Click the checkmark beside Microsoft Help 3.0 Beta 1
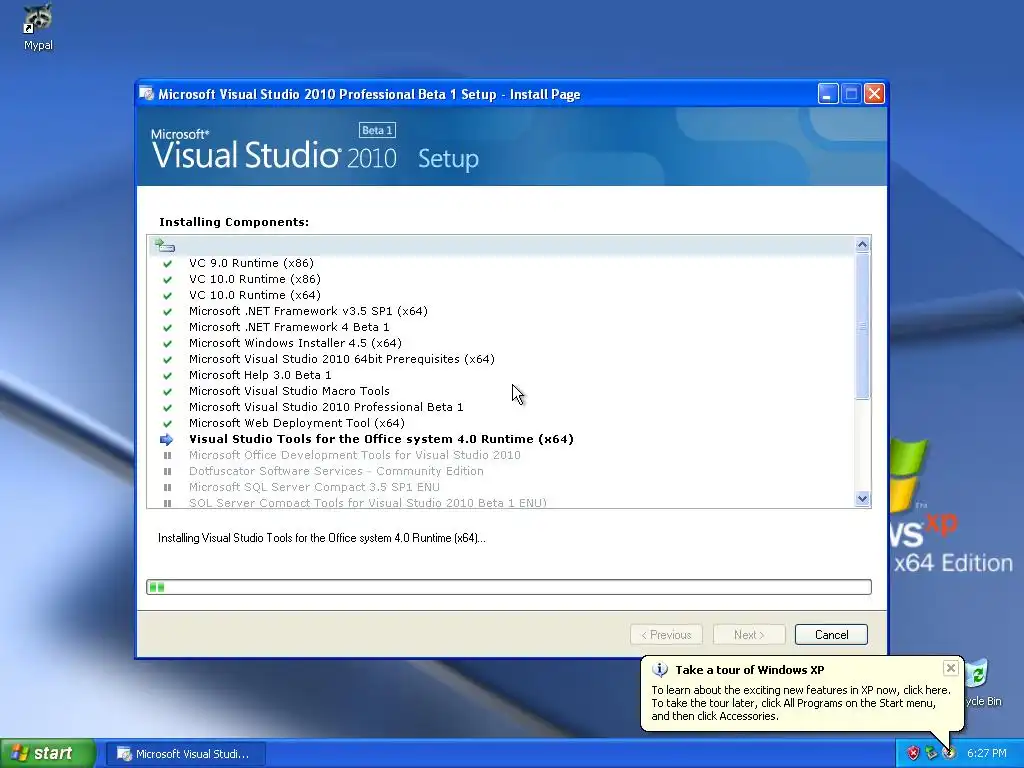The image size is (1024, 768). tap(167, 376)
